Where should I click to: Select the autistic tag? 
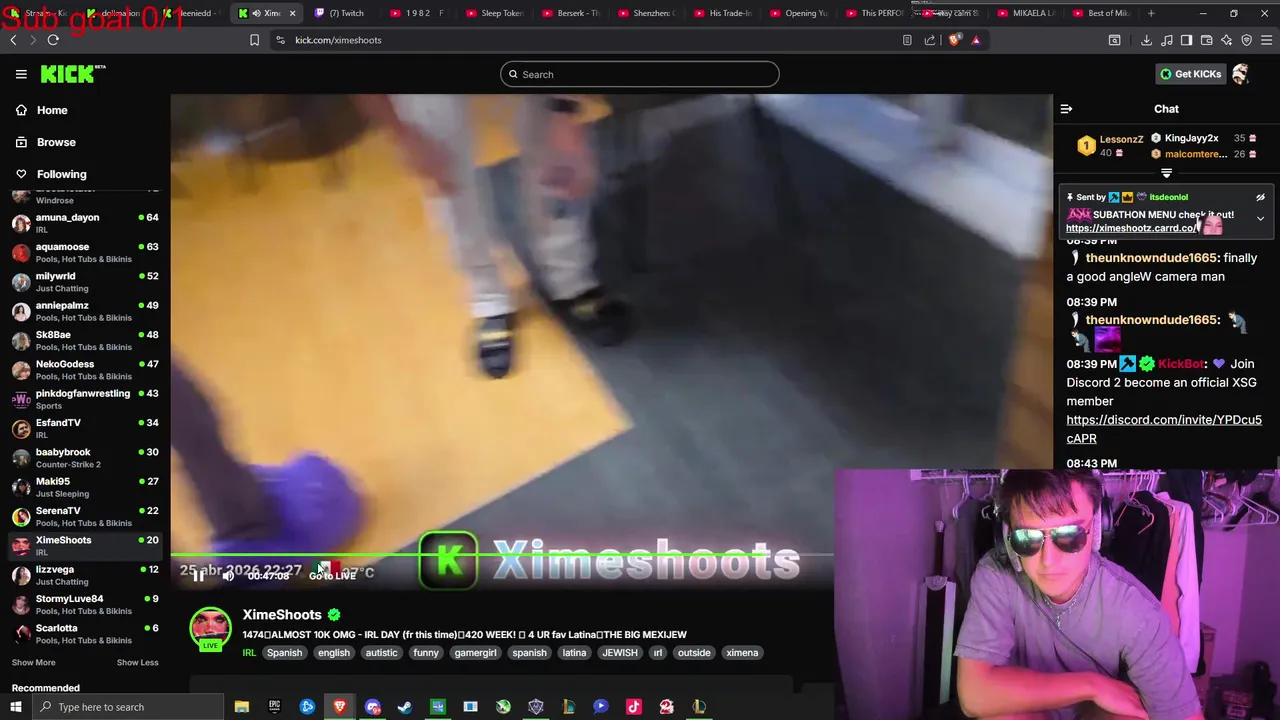click(381, 653)
